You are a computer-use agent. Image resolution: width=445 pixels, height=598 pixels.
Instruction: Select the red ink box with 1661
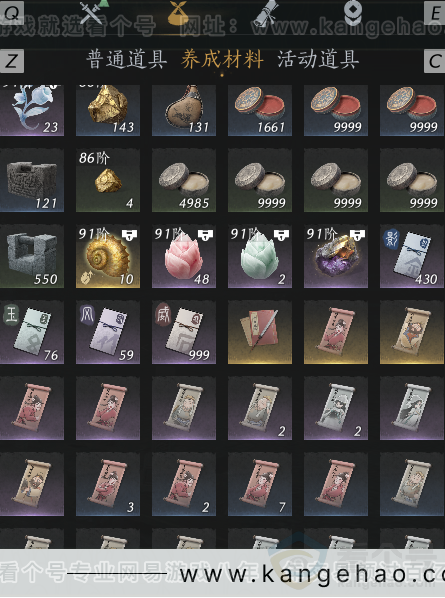pos(260,110)
